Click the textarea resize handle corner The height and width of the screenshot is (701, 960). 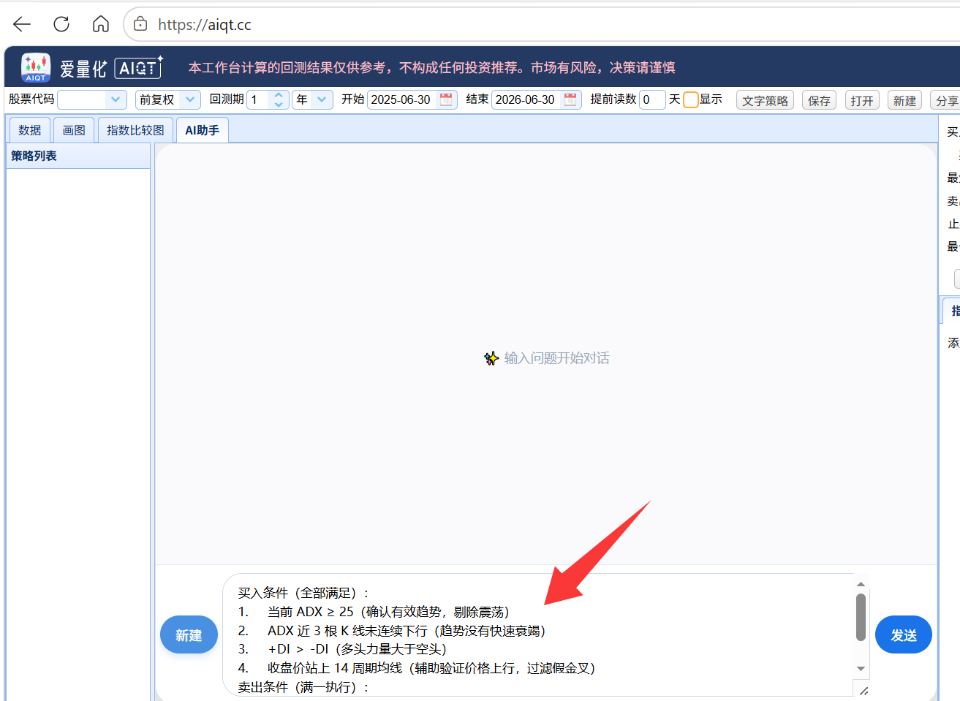(x=863, y=691)
